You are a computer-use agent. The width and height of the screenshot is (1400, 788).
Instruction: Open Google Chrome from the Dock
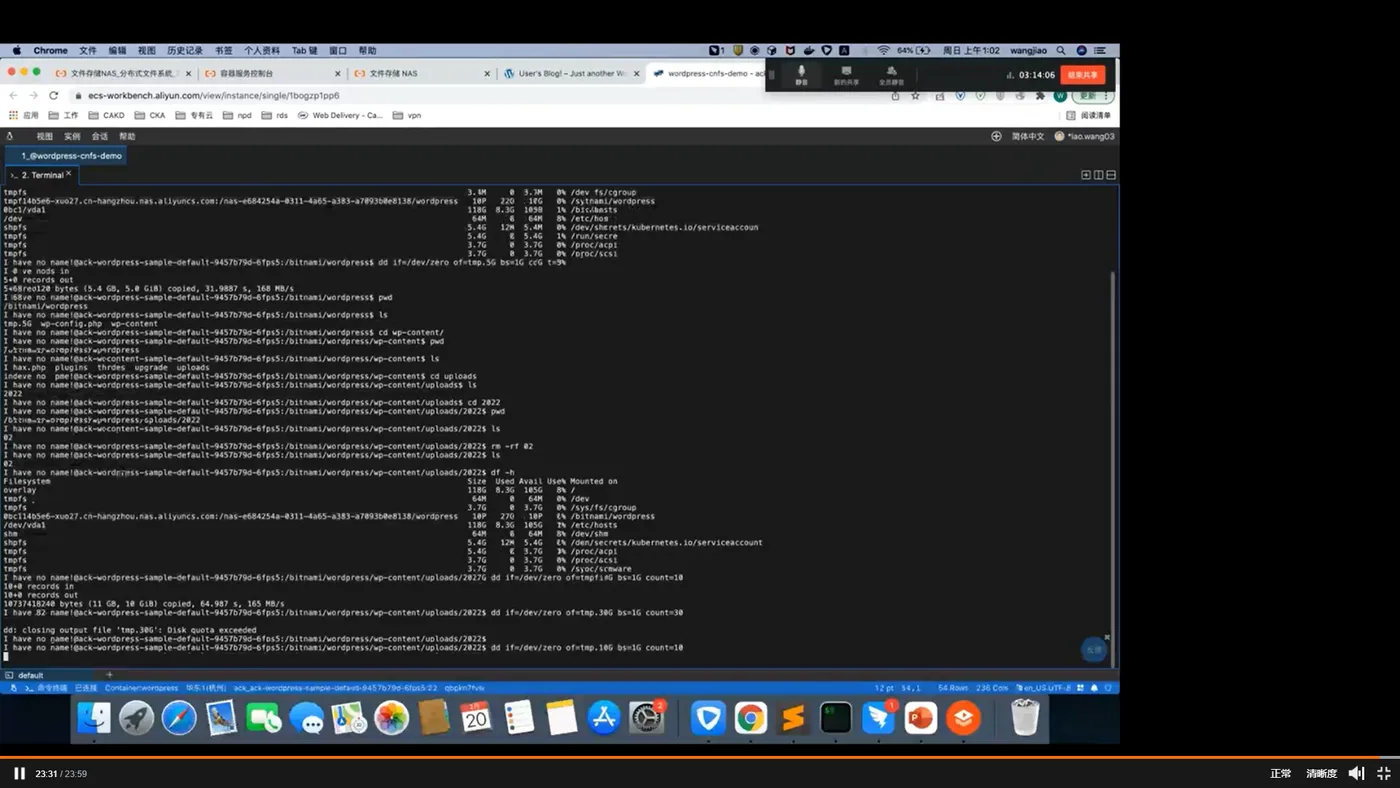click(x=751, y=718)
